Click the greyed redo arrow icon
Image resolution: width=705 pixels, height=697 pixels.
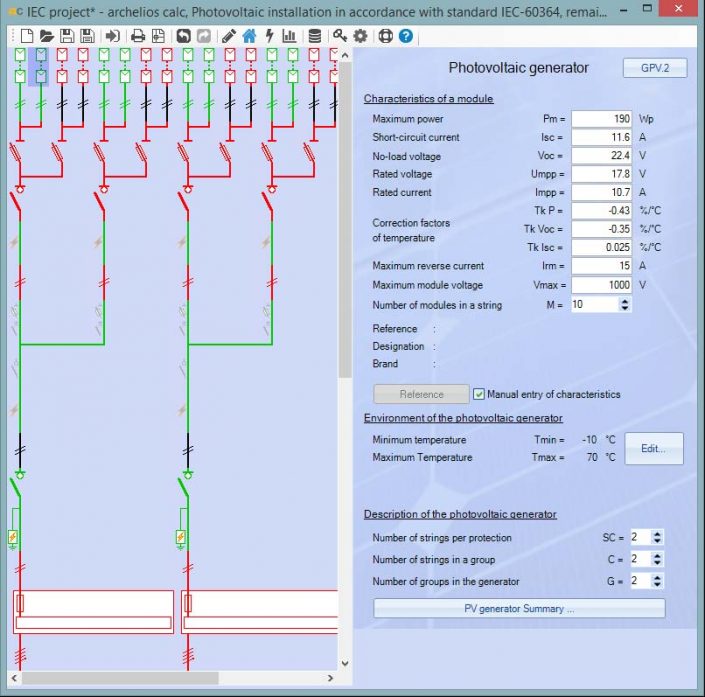204,36
